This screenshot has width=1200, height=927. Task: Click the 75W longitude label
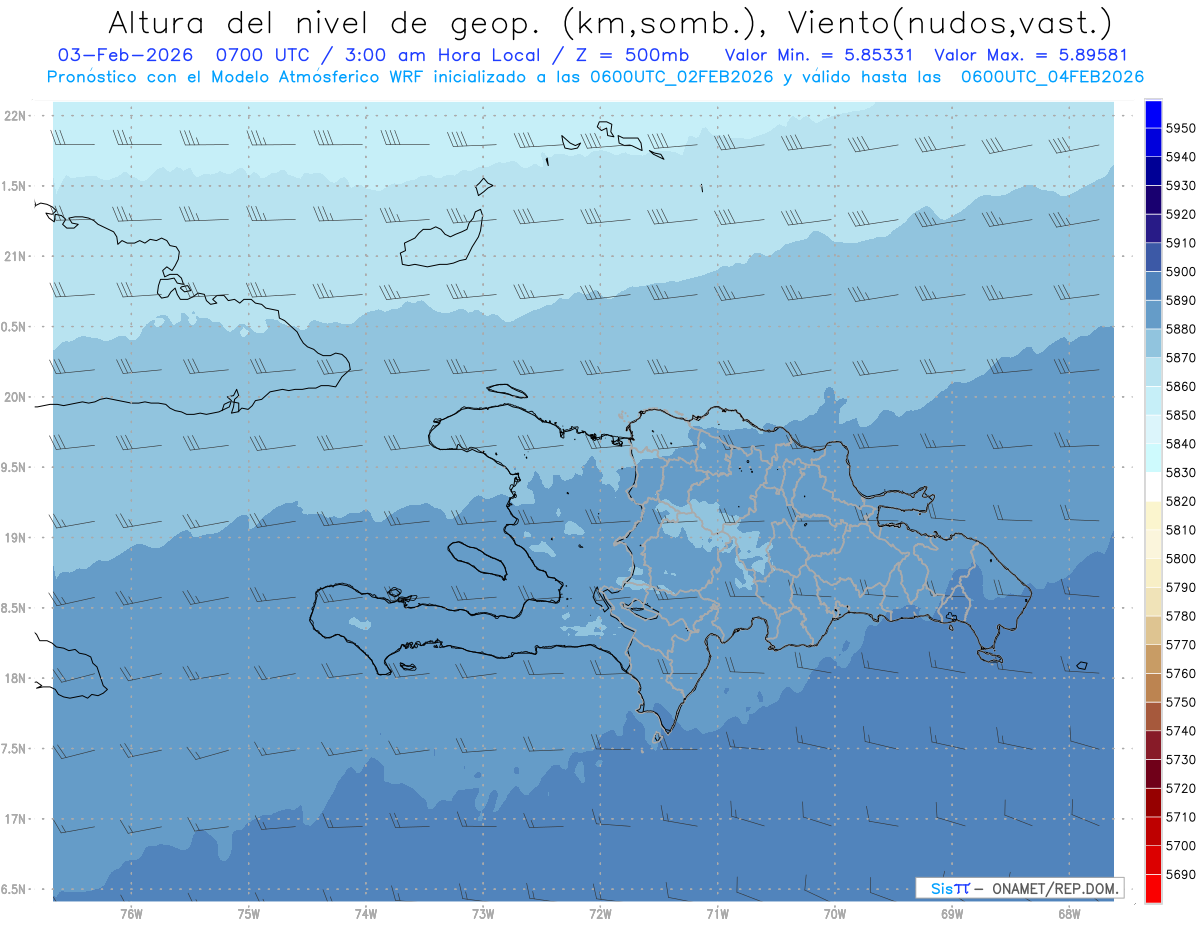tap(248, 913)
